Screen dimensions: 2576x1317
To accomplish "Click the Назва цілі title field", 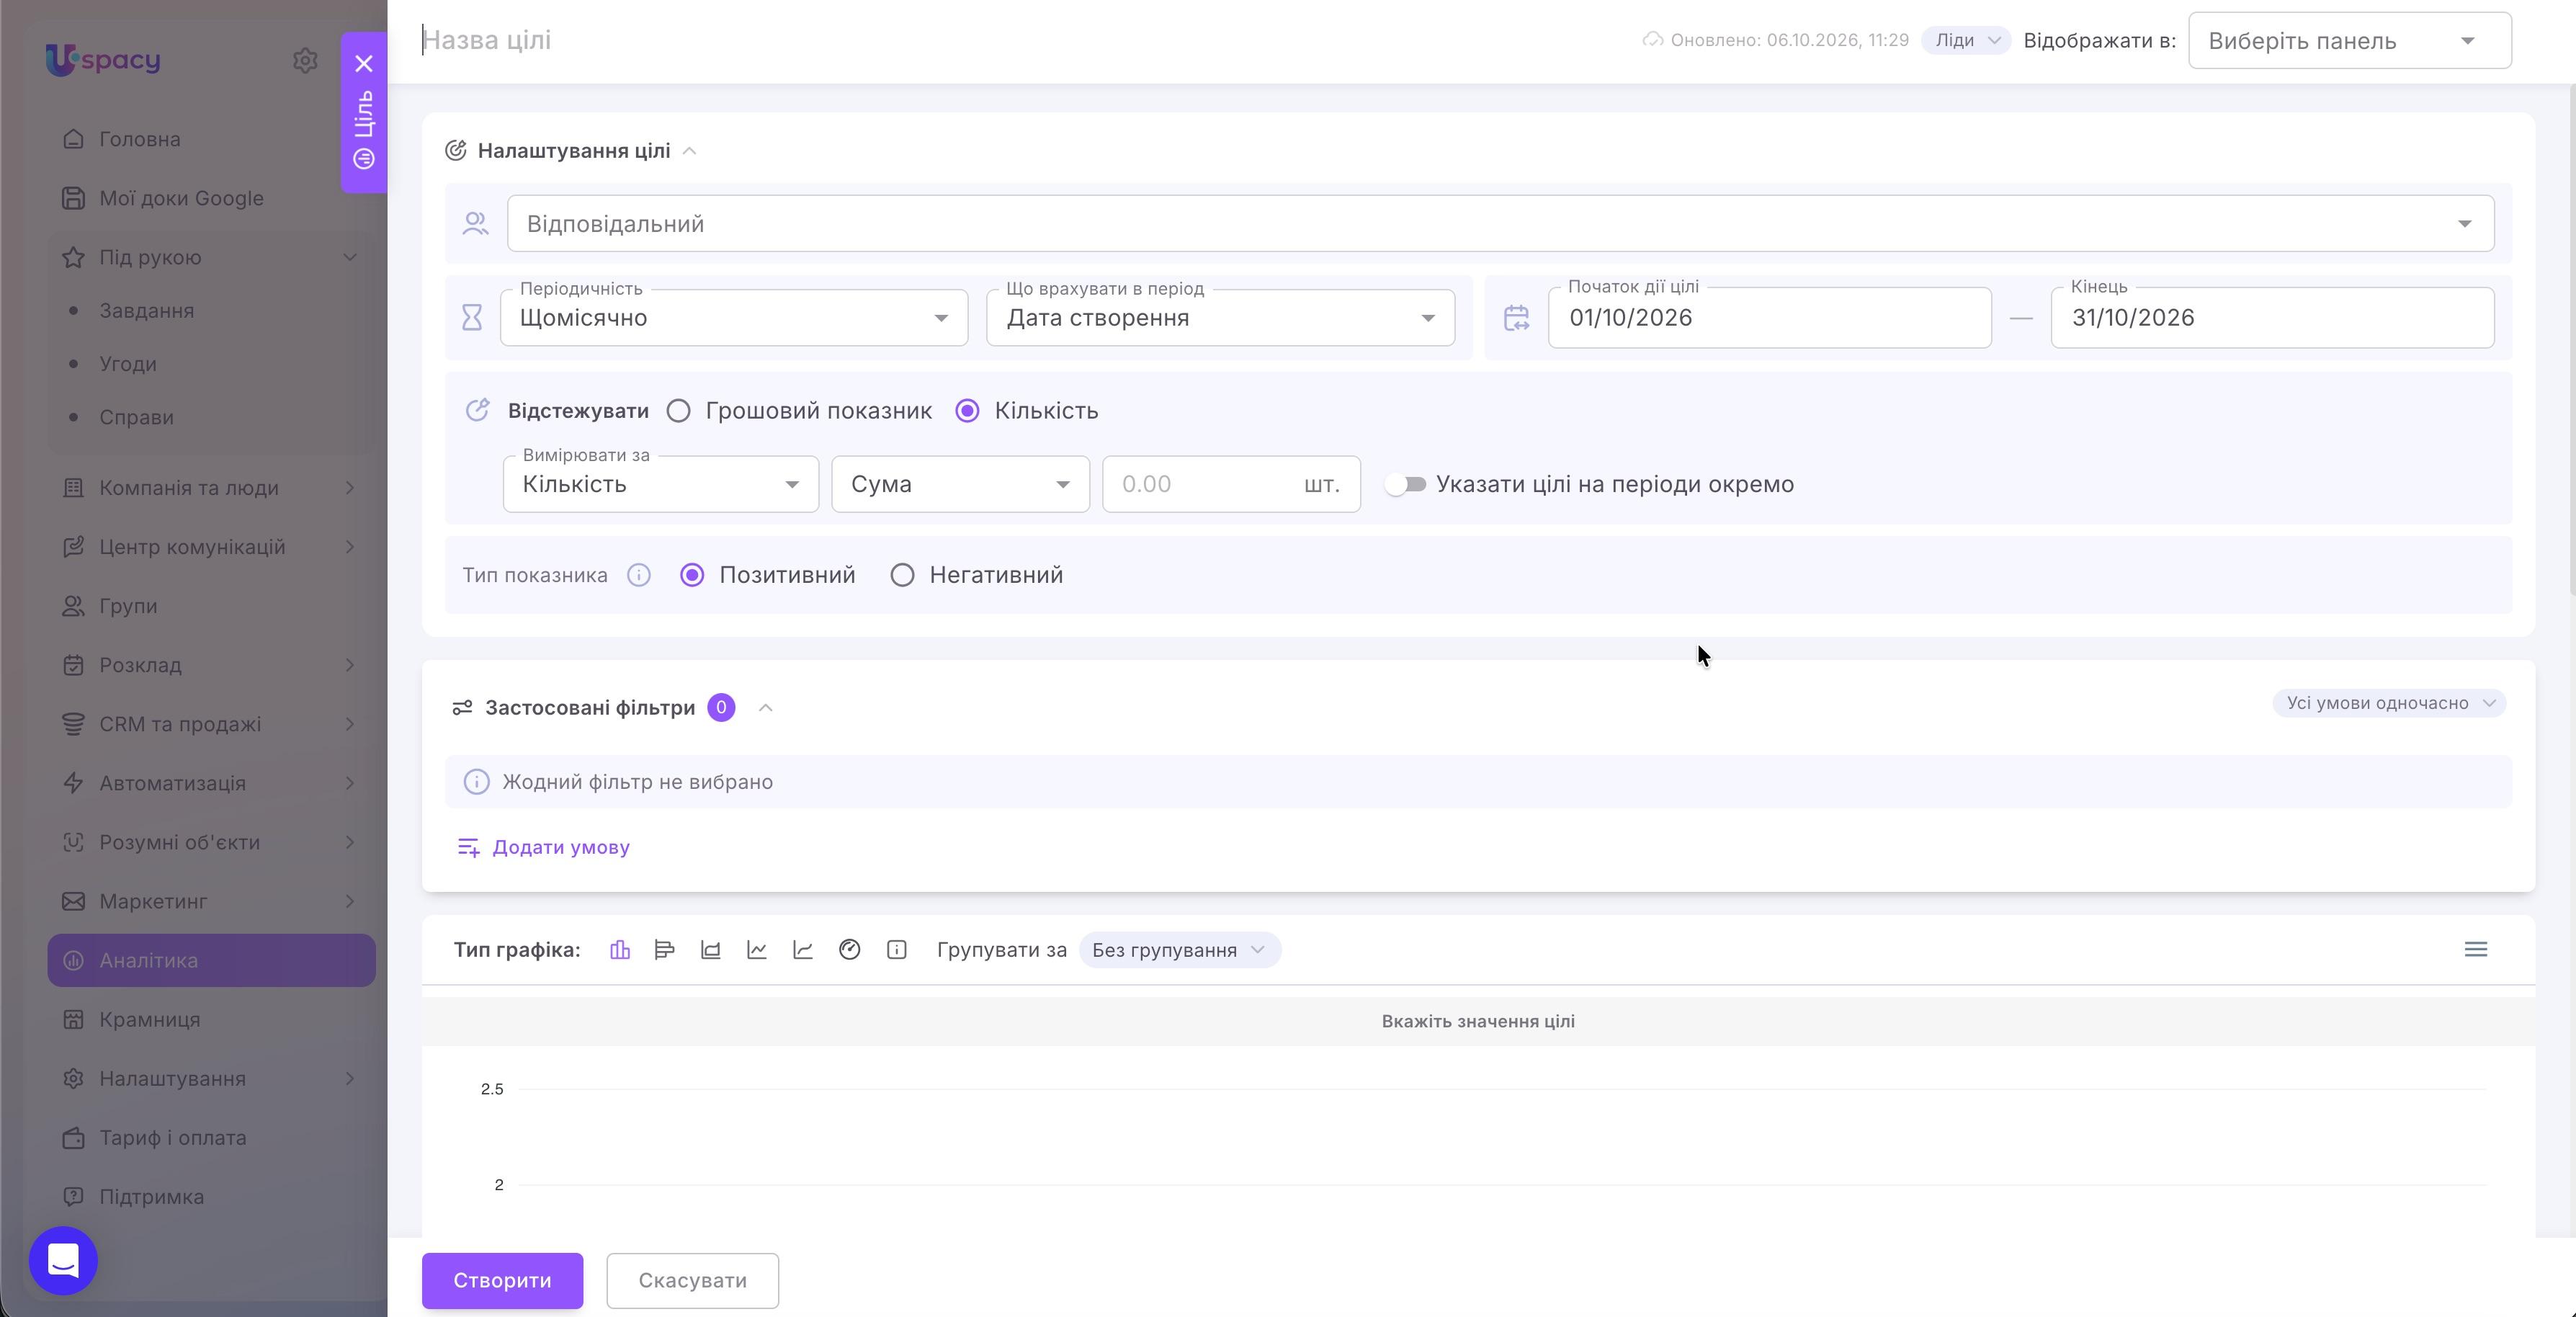I will pos(1020,41).
